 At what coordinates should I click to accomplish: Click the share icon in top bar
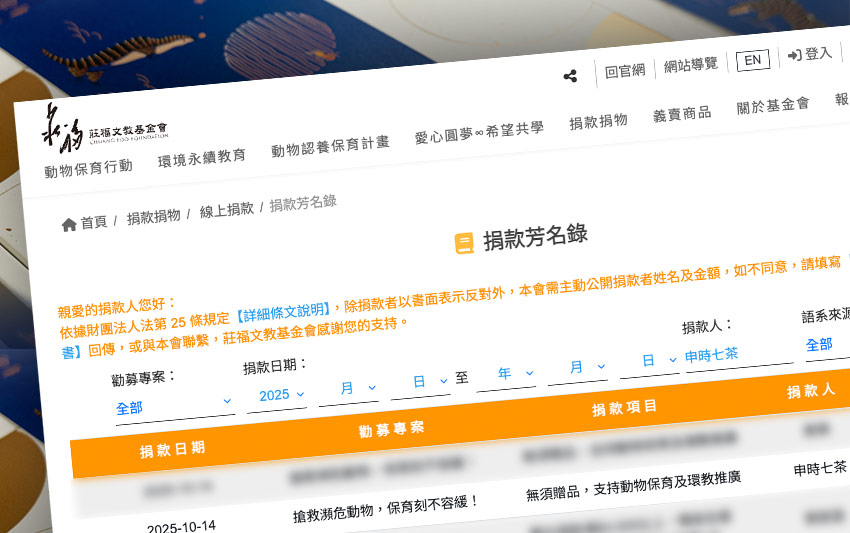[x=570, y=76]
